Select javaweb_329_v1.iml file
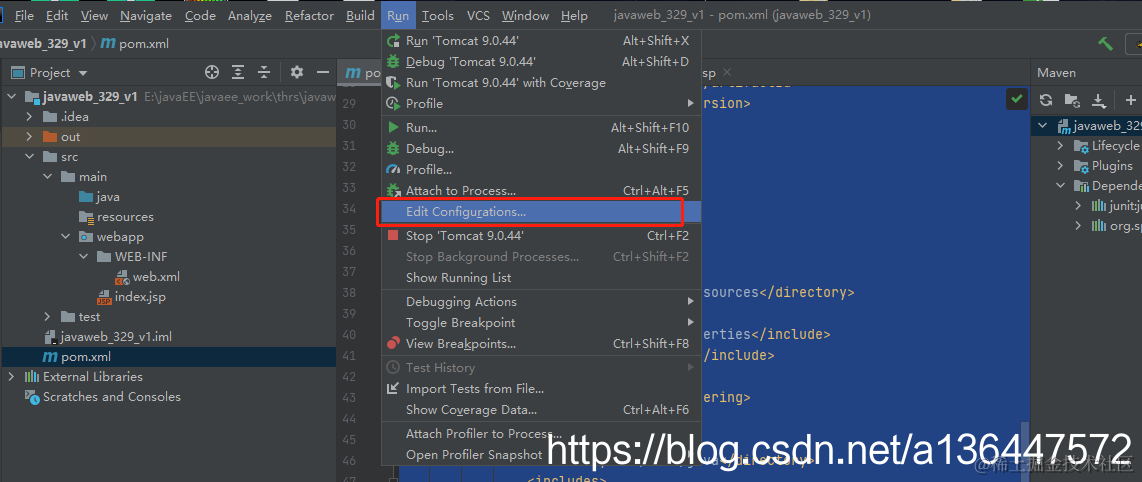 click(x=117, y=337)
